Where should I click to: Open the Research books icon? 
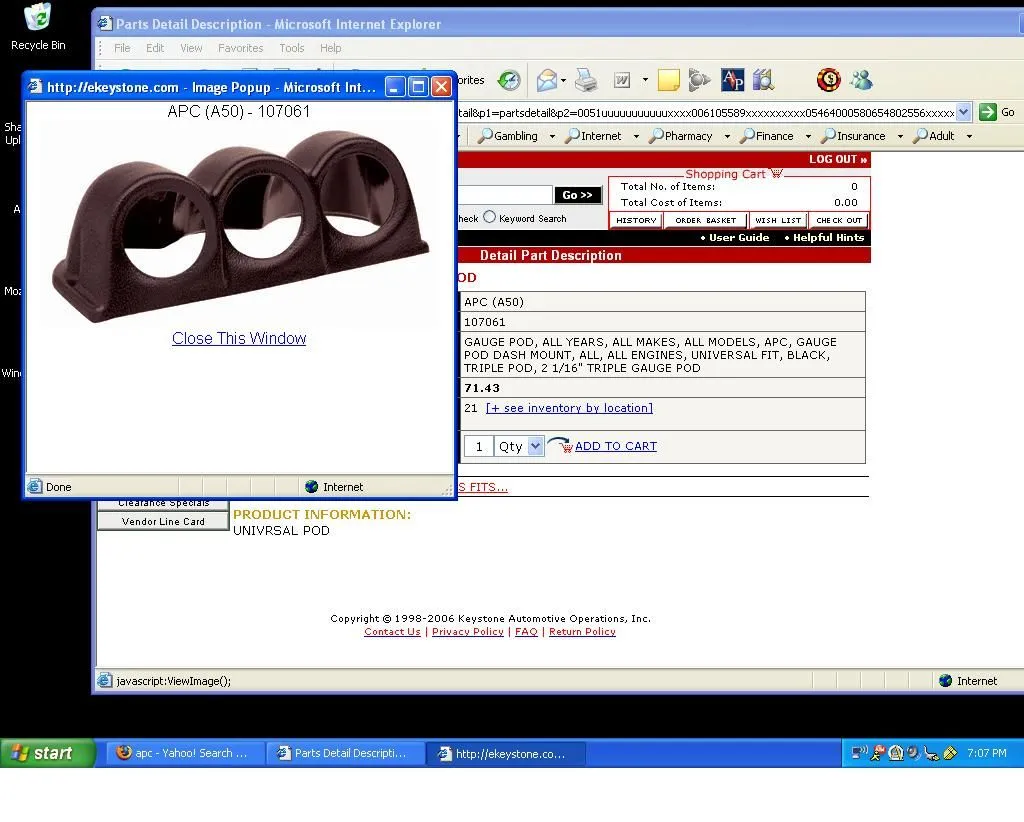[763, 80]
